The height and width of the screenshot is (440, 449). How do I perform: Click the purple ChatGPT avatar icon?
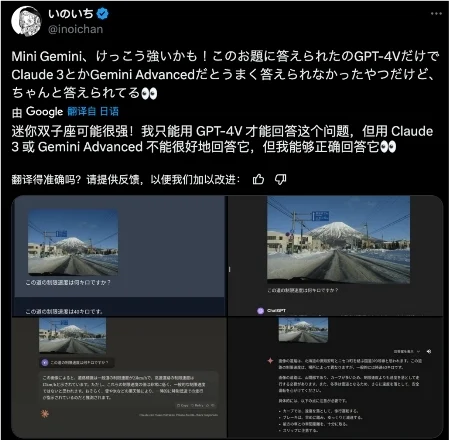click(x=260, y=311)
